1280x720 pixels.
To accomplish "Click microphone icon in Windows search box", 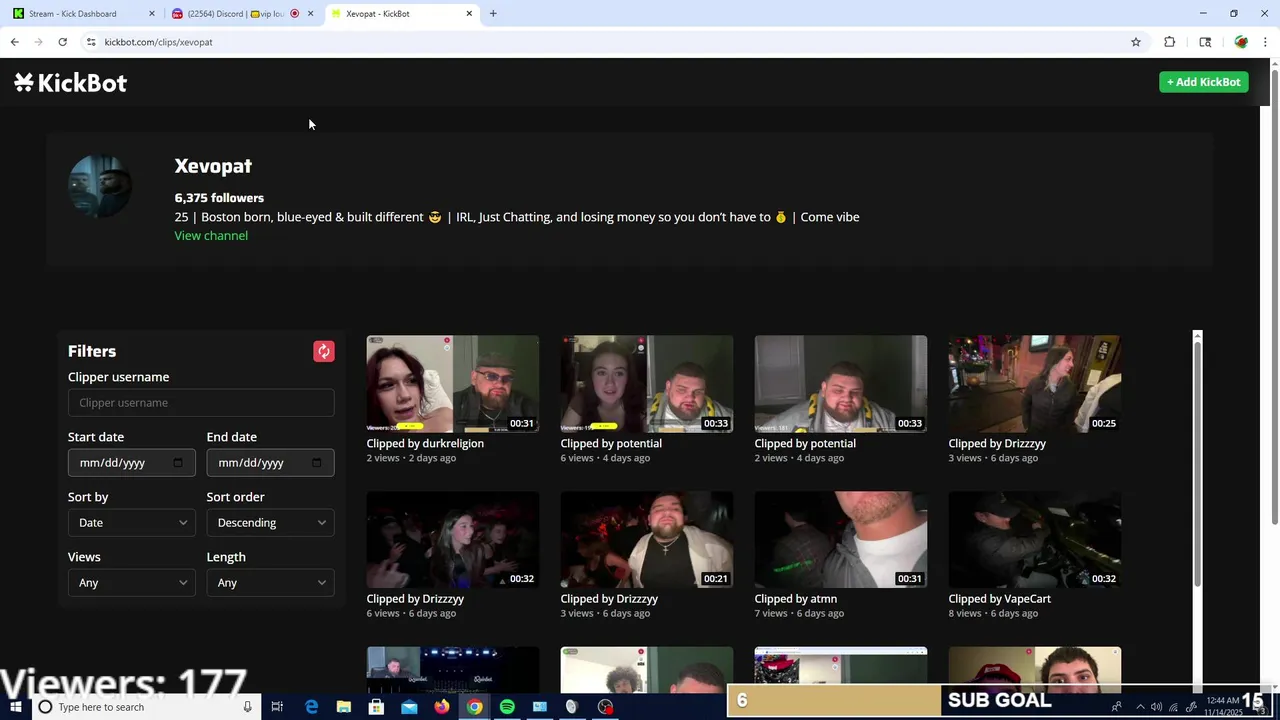I will [x=247, y=707].
